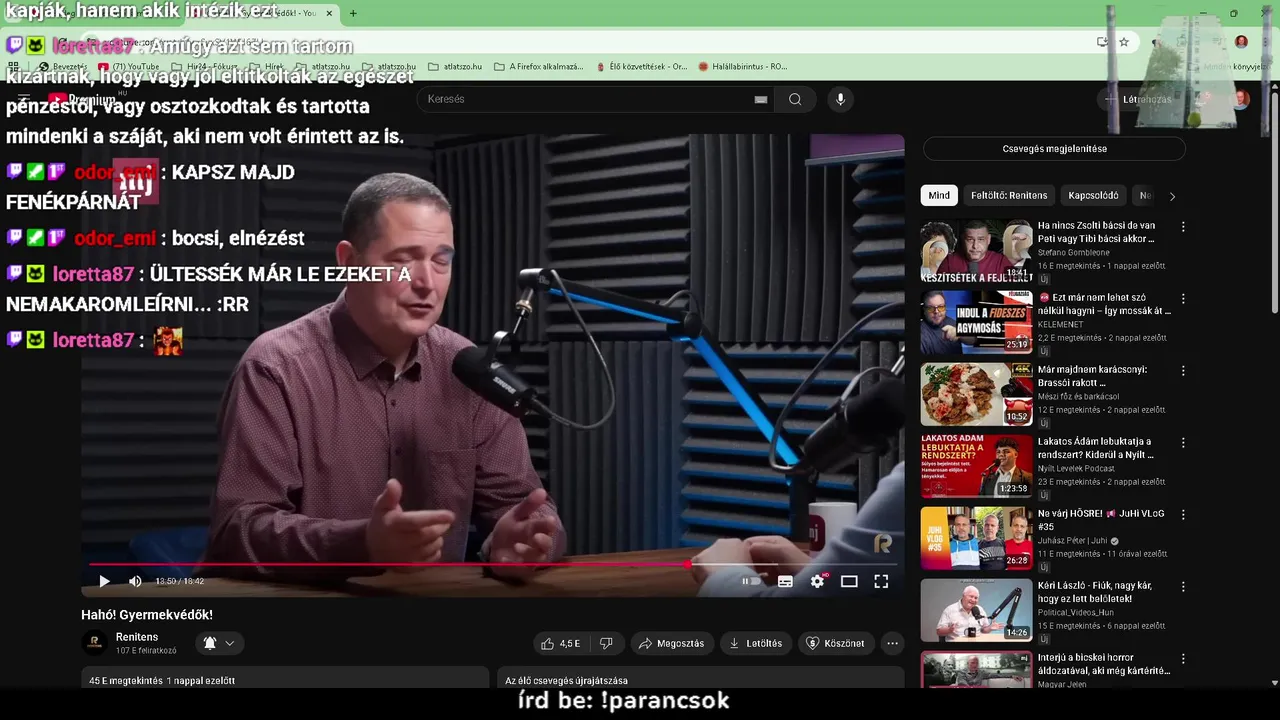The image size is (1280, 720).
Task: Open a new browser tab with plus
Action: coord(353,13)
